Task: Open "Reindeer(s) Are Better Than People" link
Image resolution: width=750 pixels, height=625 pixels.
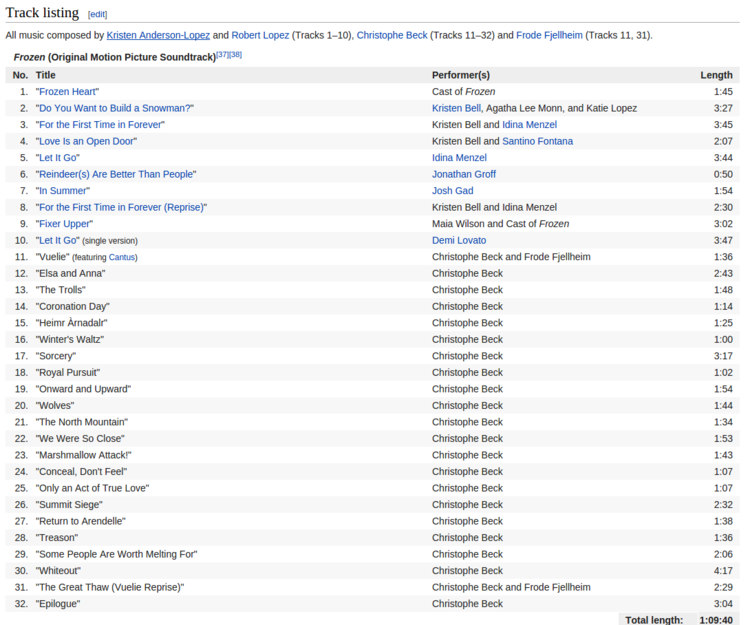Action: [116, 174]
